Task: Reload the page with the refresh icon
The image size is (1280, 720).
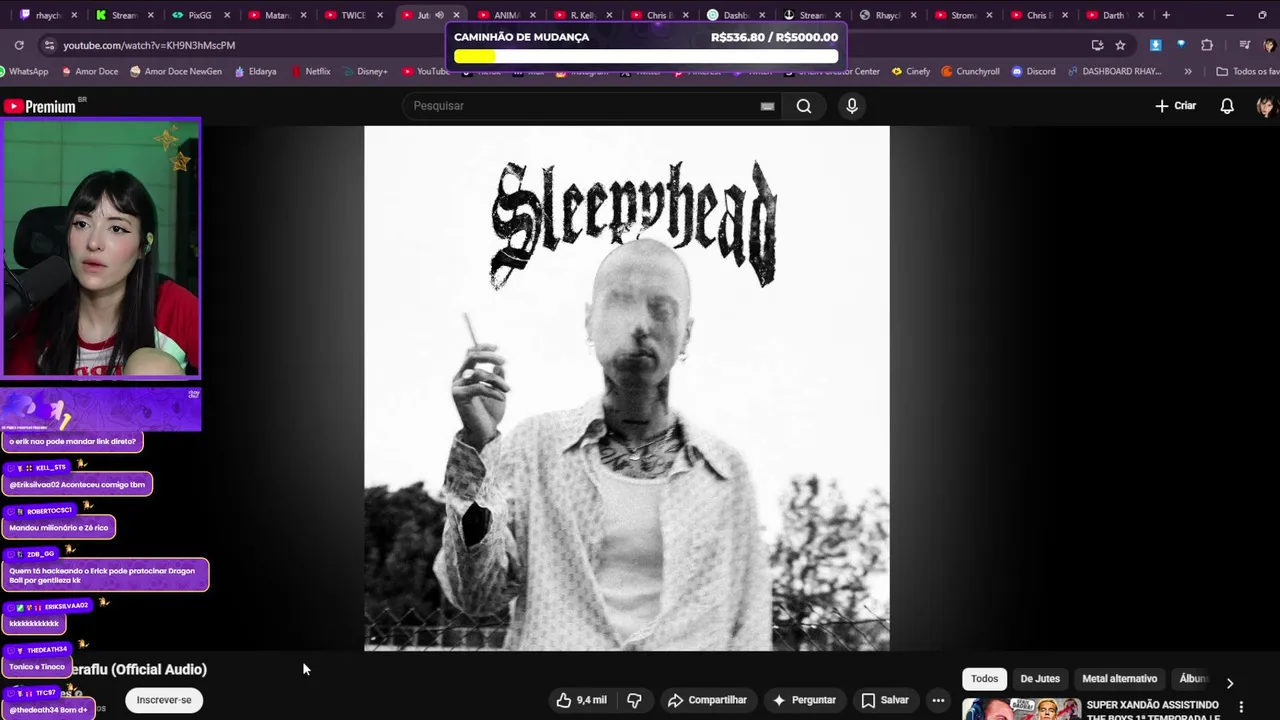Action: coord(19,45)
